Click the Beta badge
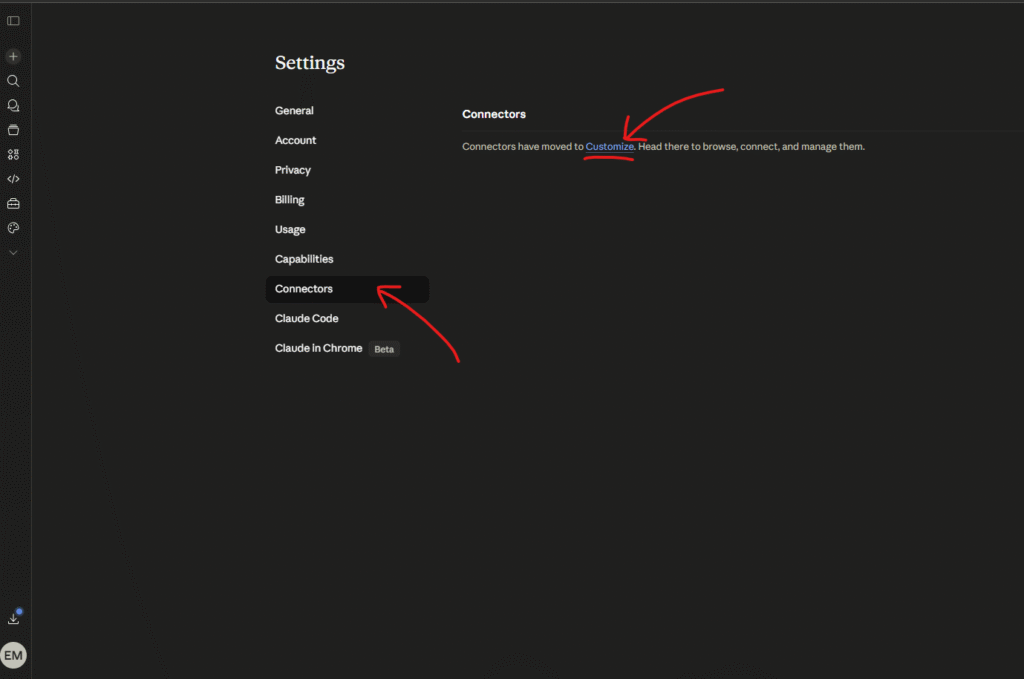Image resolution: width=1024 pixels, height=679 pixels. tap(384, 349)
